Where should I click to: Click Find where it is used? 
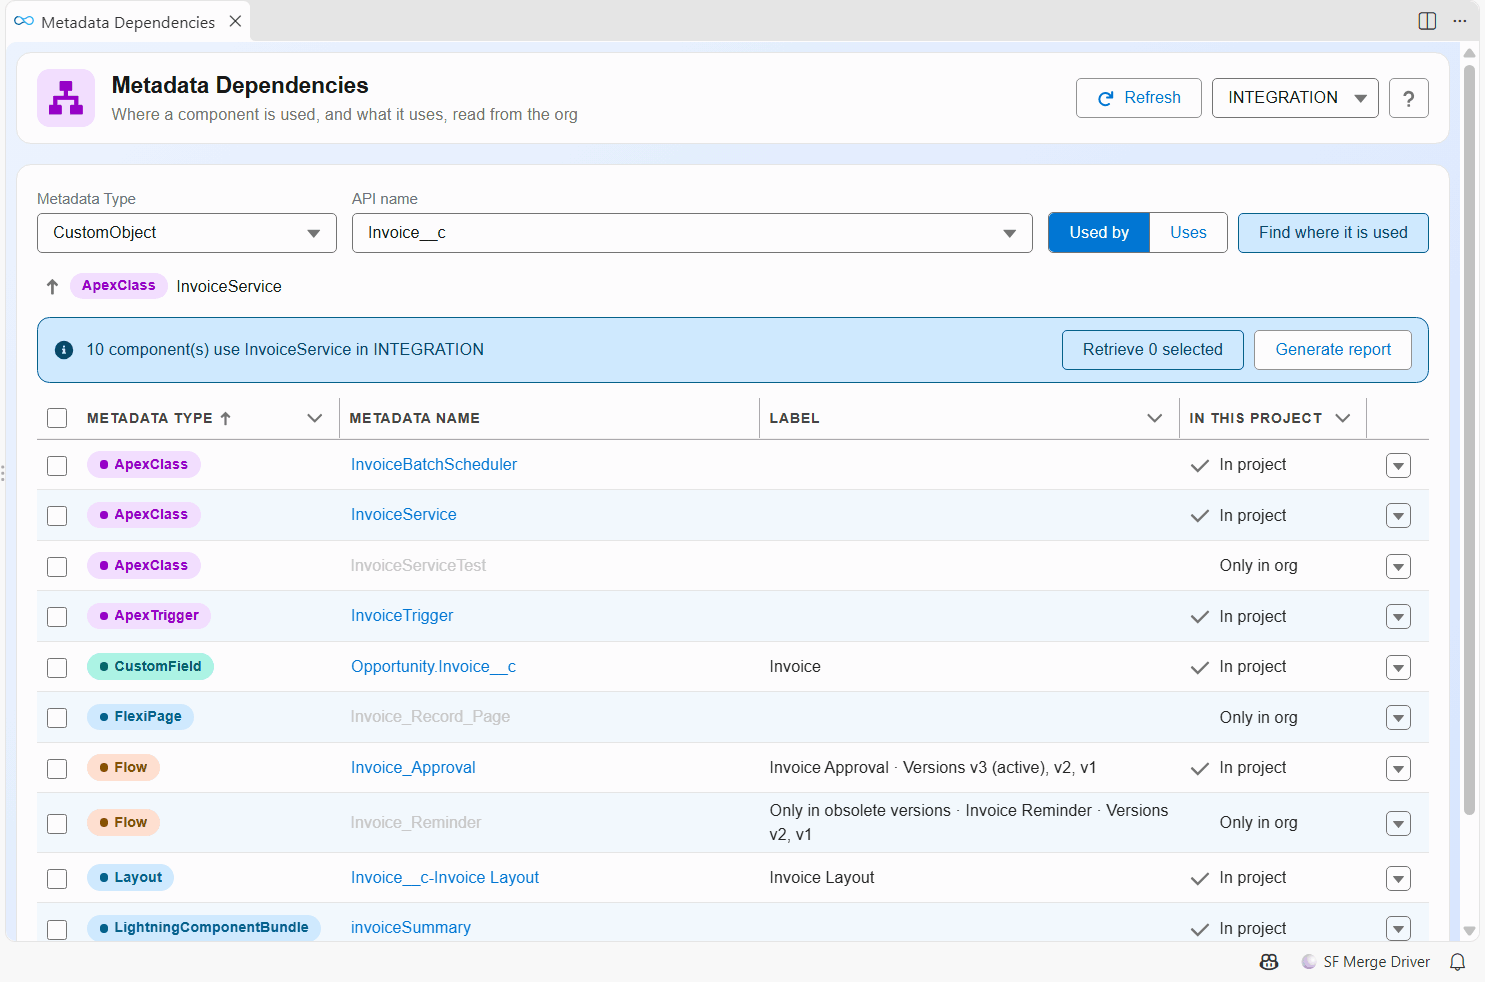tap(1333, 233)
